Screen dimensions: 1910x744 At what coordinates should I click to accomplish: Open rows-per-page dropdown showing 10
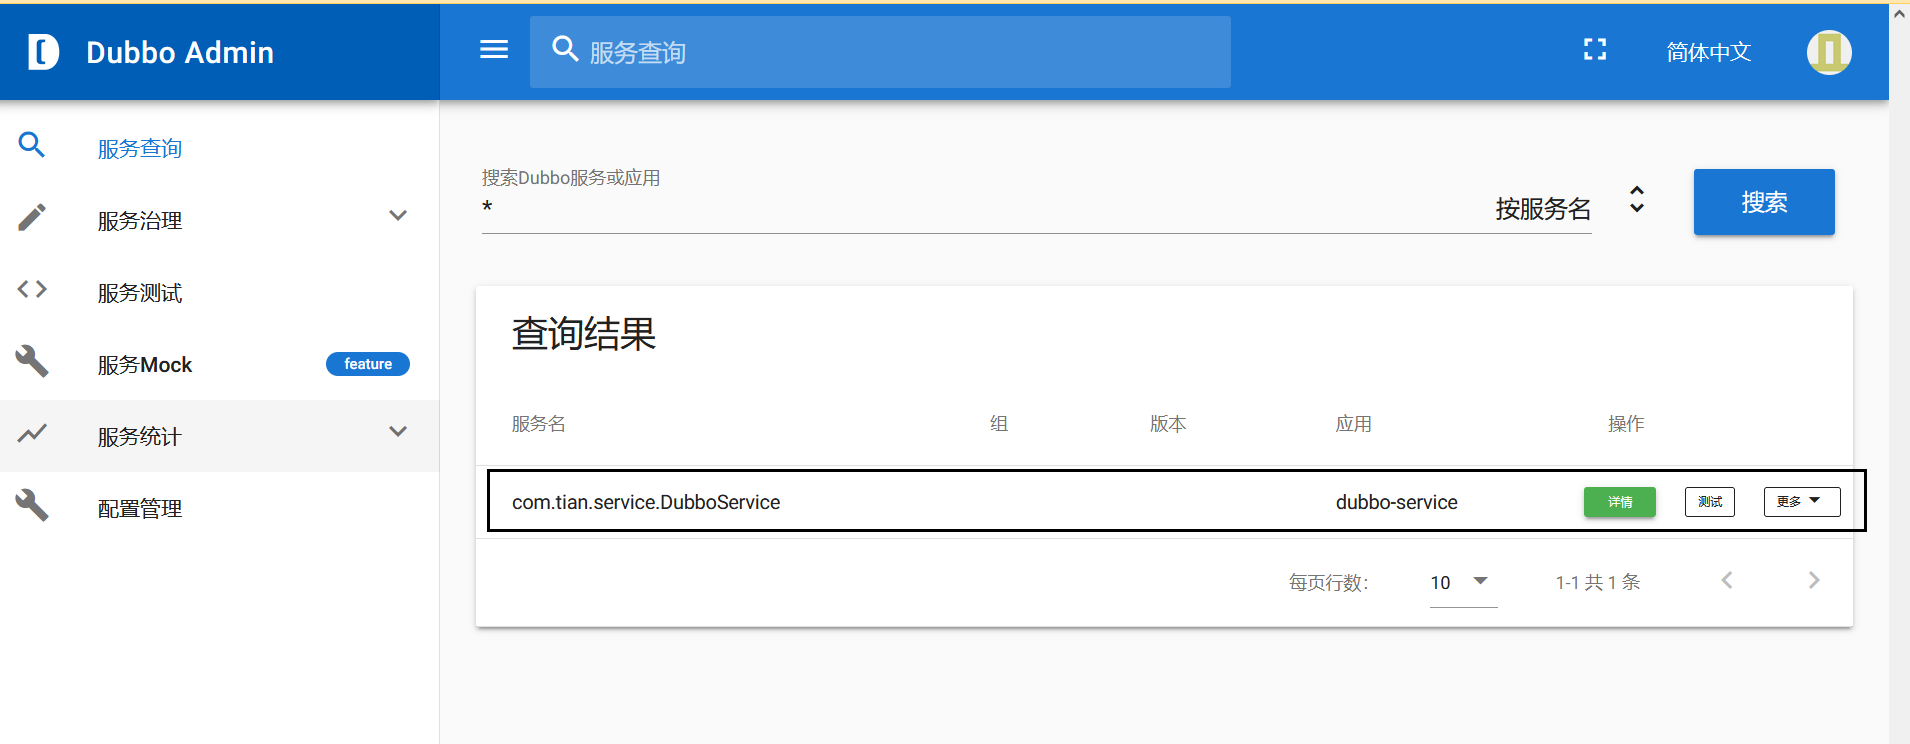(x=1463, y=583)
